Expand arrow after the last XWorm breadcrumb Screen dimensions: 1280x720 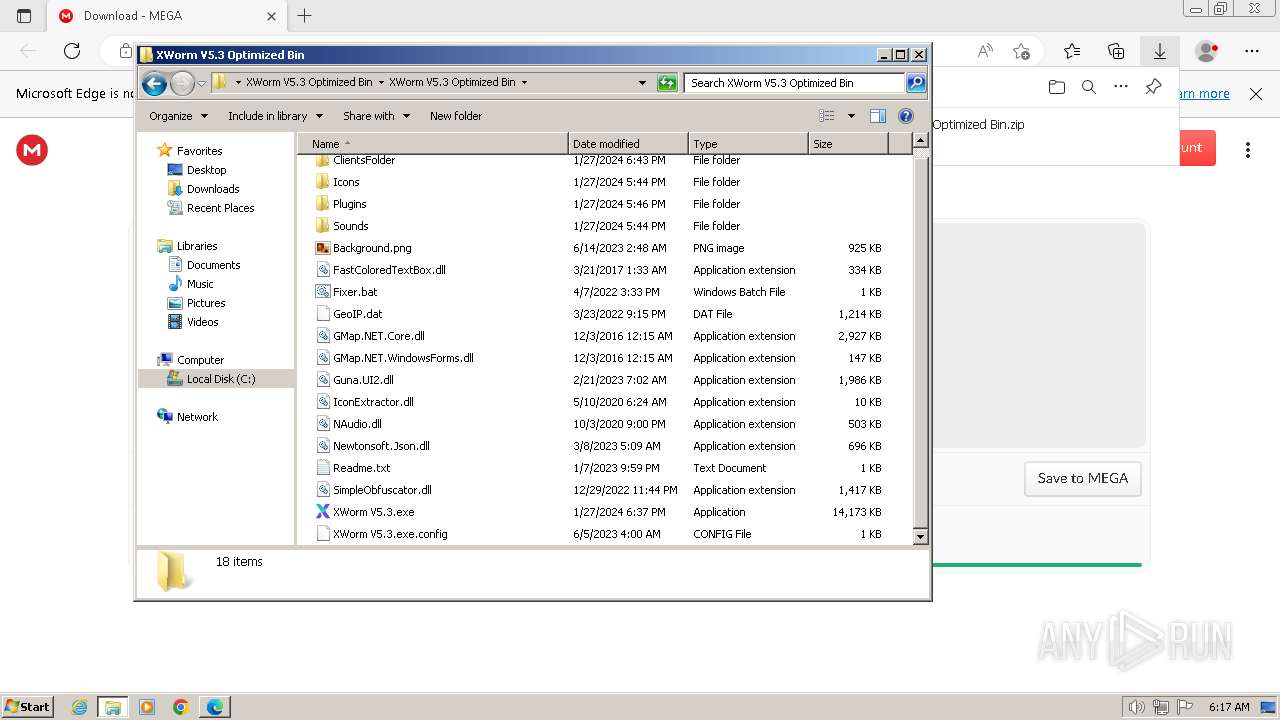pyautogui.click(x=524, y=83)
